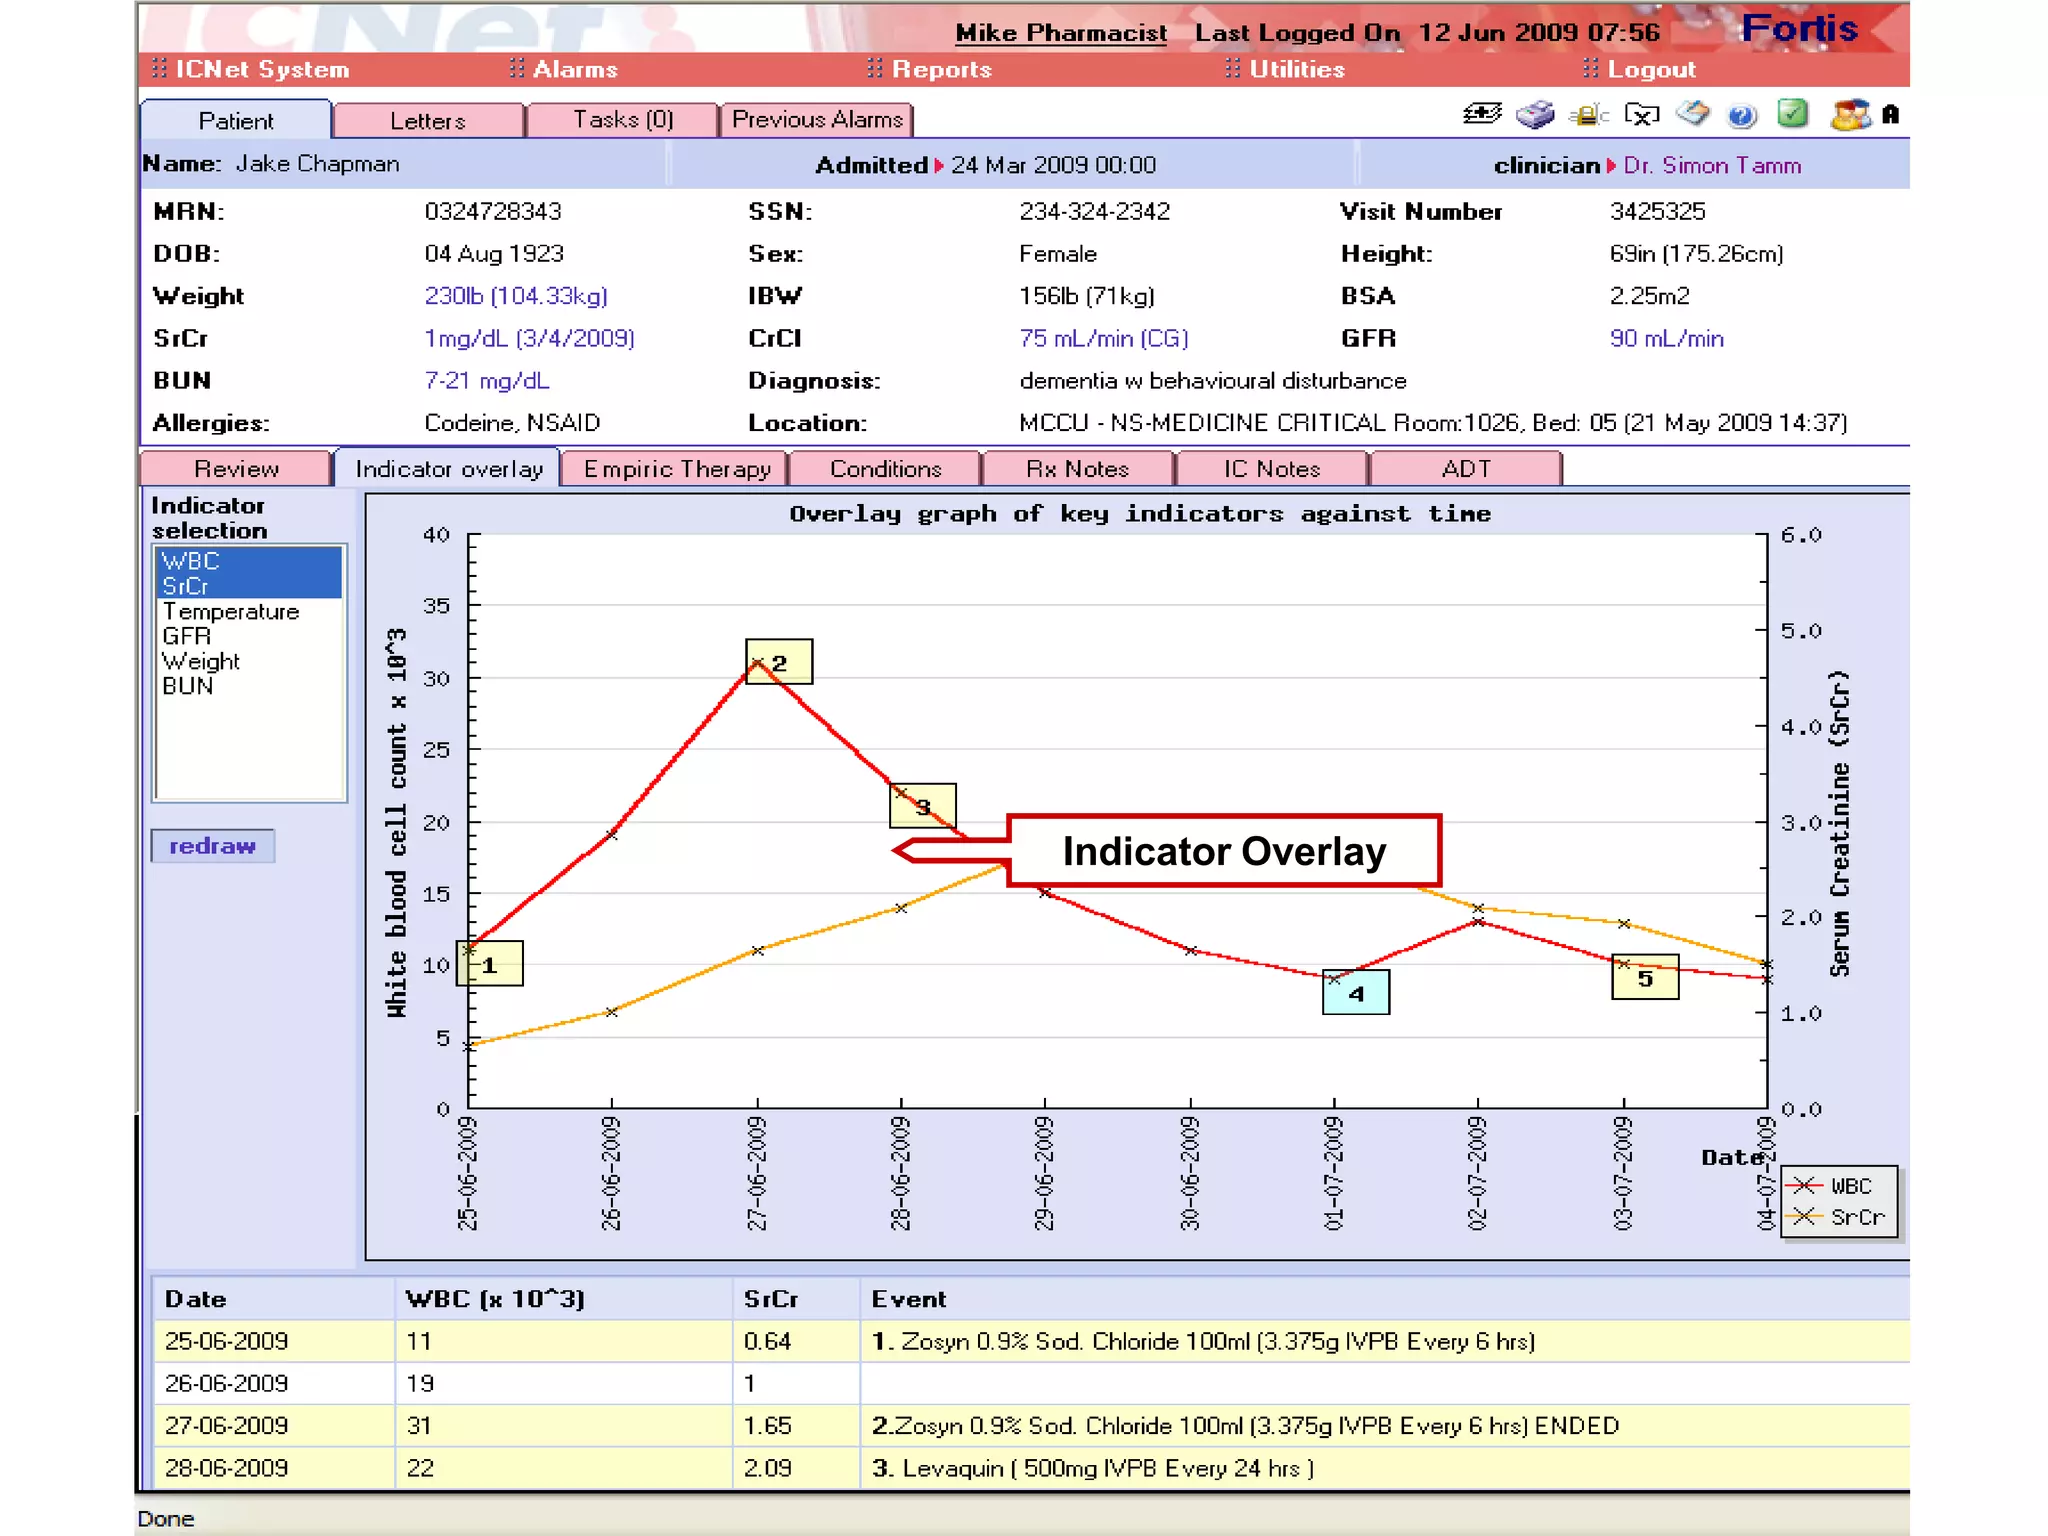The image size is (2048, 1536).
Task: Click the Event column header
Action: 1385,1299
